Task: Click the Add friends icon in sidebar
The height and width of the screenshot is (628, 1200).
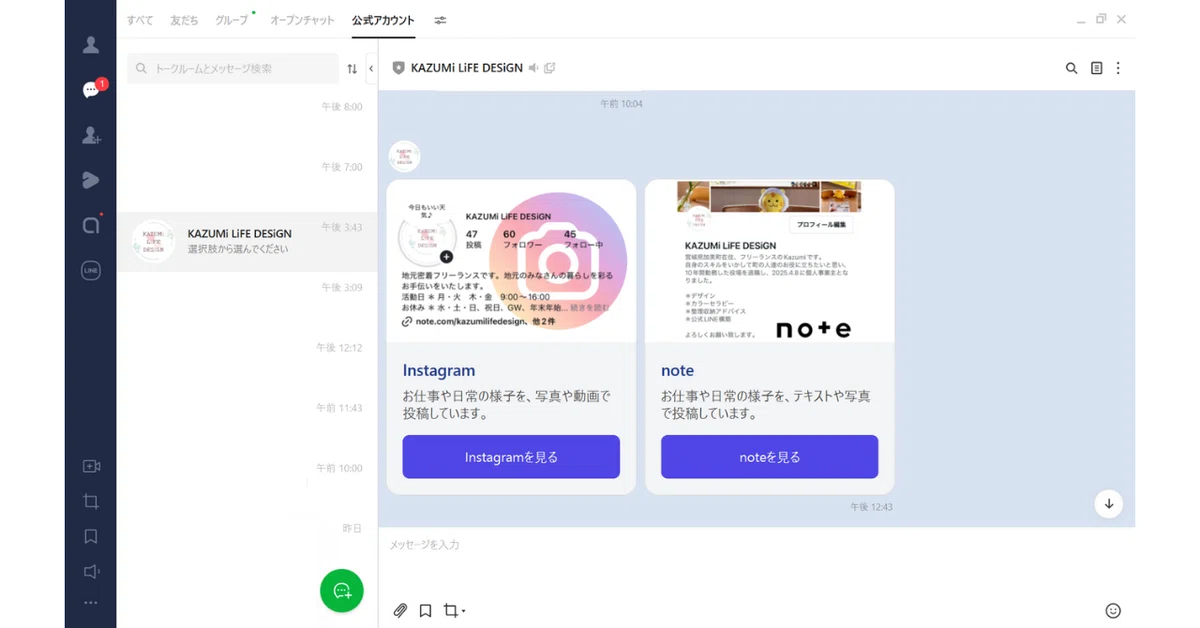Action: pos(91,135)
